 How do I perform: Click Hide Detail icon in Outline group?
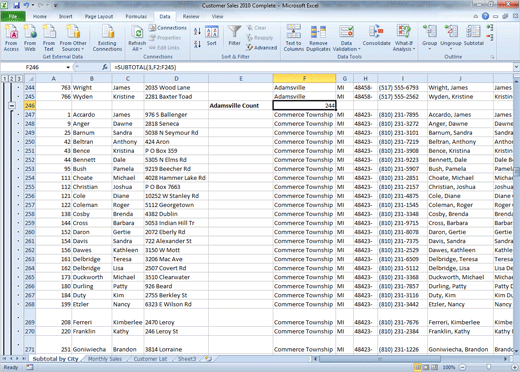coord(490,36)
